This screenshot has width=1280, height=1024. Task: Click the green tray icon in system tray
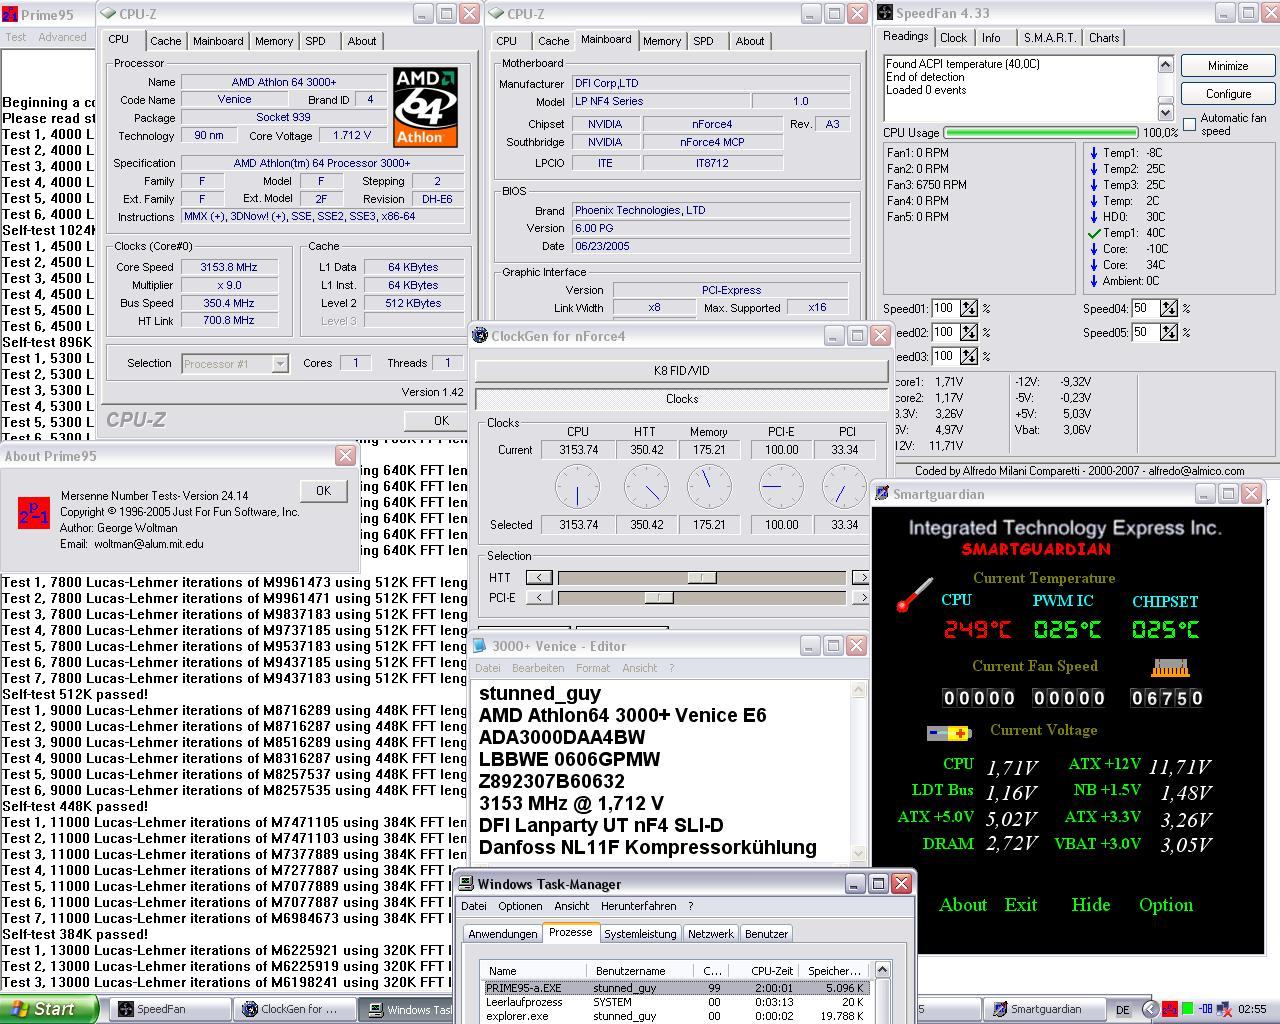point(1188,1009)
